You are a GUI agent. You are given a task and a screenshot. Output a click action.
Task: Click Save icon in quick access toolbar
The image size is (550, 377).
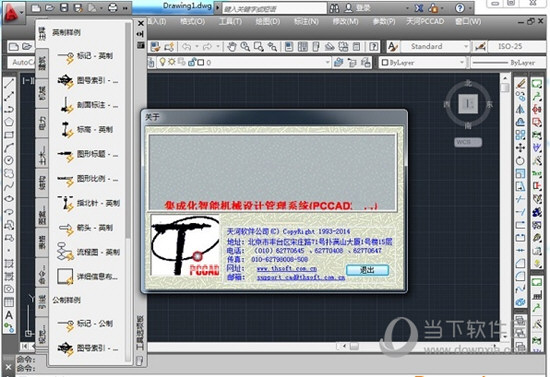tap(64, 7)
